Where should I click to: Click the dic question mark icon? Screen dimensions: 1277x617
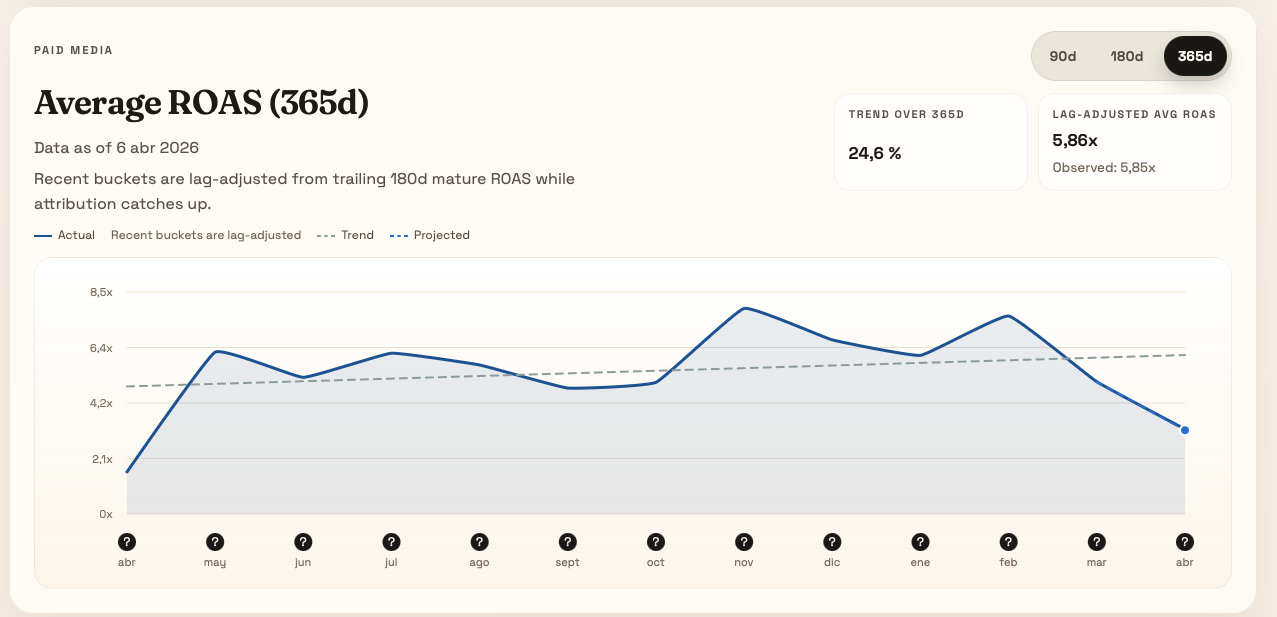tap(832, 540)
